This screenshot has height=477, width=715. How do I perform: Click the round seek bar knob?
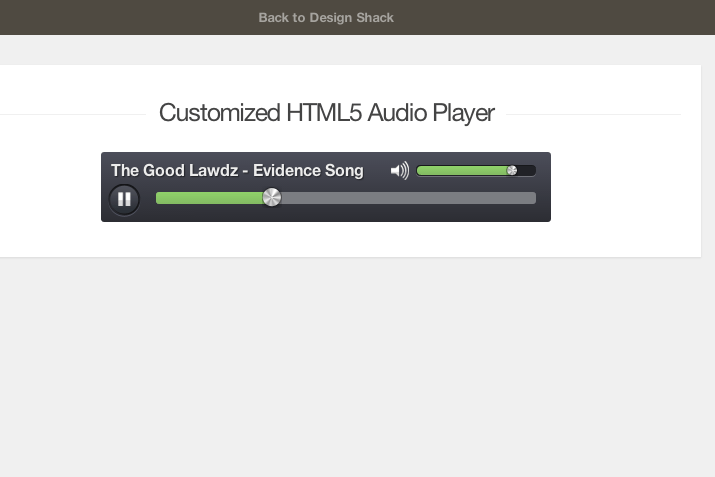click(272, 197)
